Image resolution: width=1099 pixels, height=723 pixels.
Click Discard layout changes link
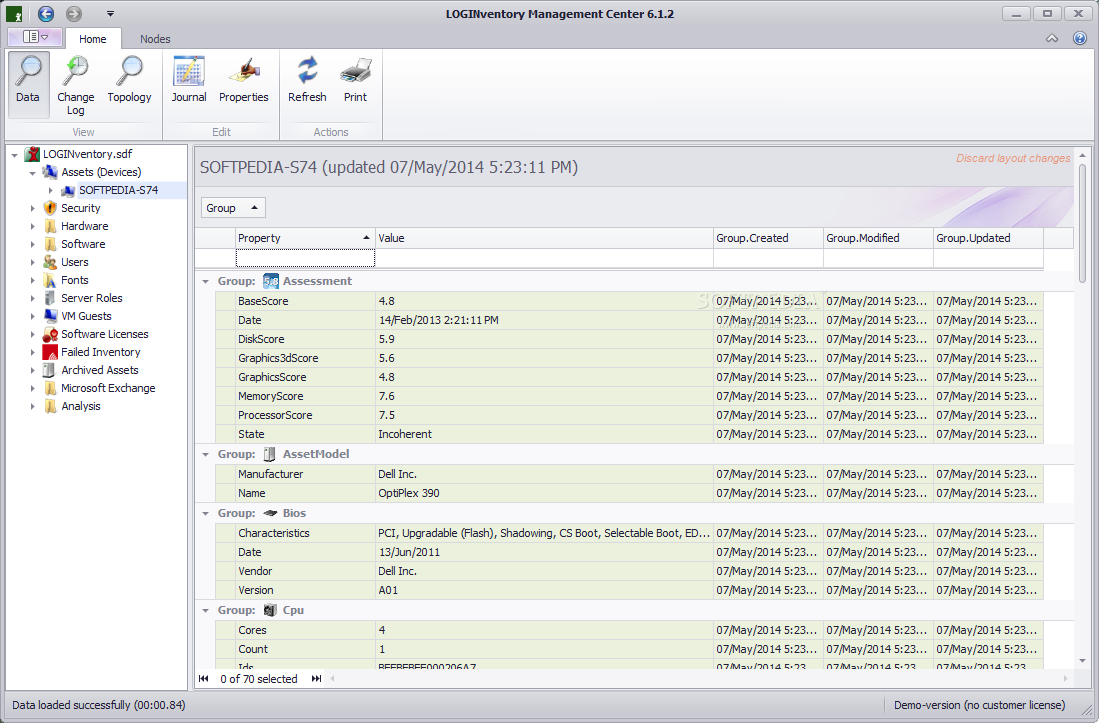(x=1013, y=158)
